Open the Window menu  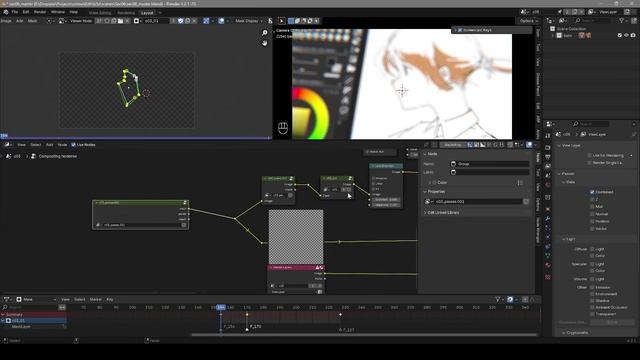58,12
